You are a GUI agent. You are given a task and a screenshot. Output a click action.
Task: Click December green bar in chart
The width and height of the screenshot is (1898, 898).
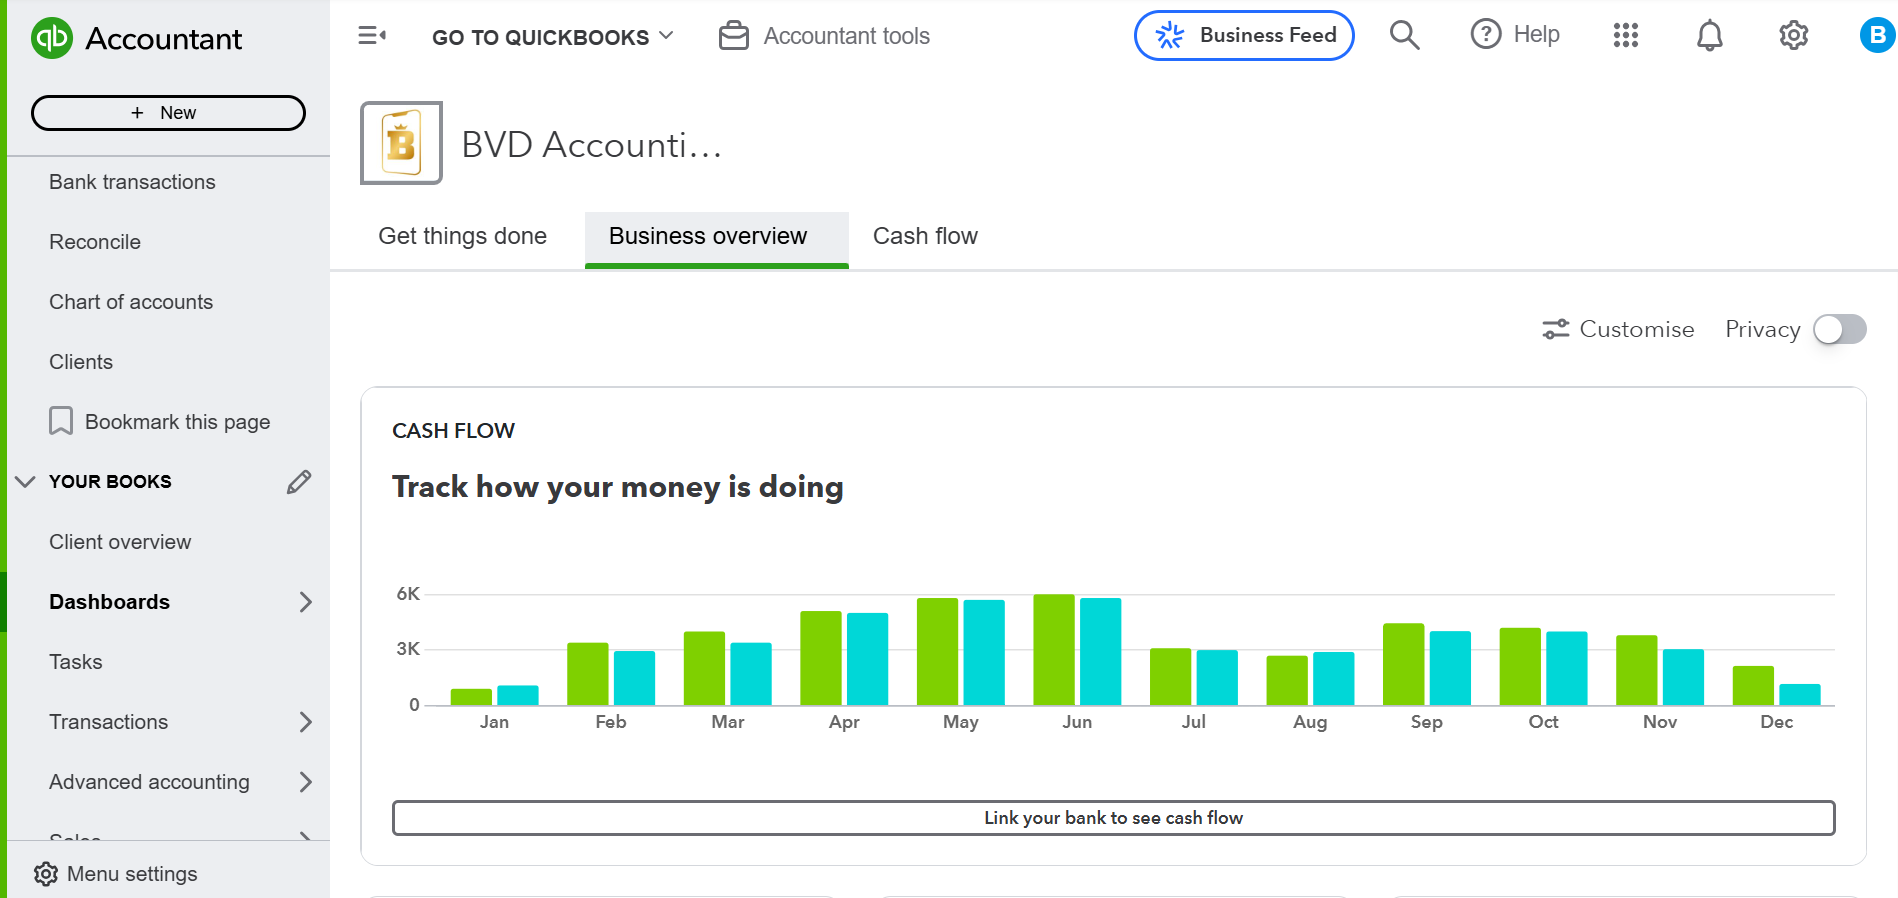coord(1753,685)
